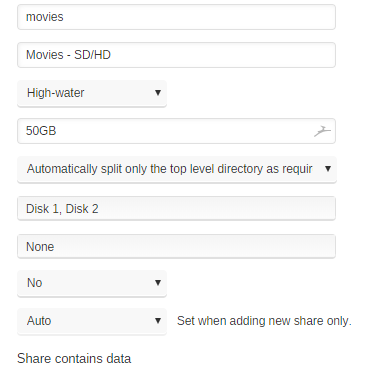Image resolution: width=374 pixels, height=382 pixels.
Task: Click the 'Share contains data' text
Action: click(74, 359)
